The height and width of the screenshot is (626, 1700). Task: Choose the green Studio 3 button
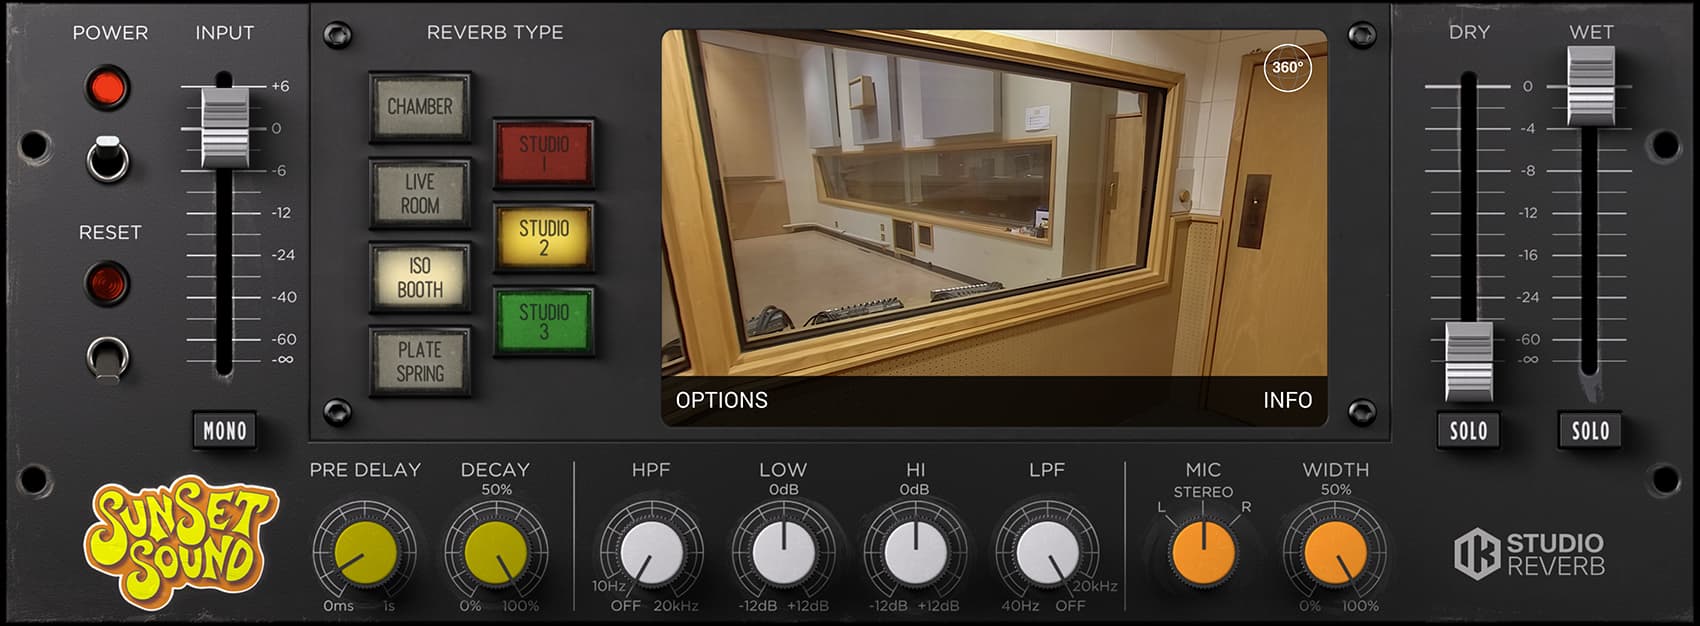pyautogui.click(x=543, y=322)
